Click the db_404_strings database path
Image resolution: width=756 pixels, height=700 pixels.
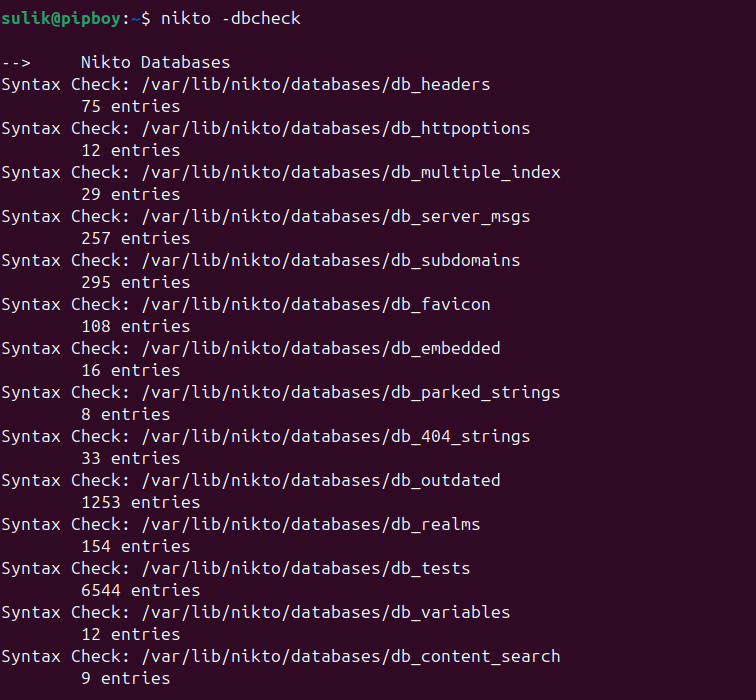(x=336, y=436)
